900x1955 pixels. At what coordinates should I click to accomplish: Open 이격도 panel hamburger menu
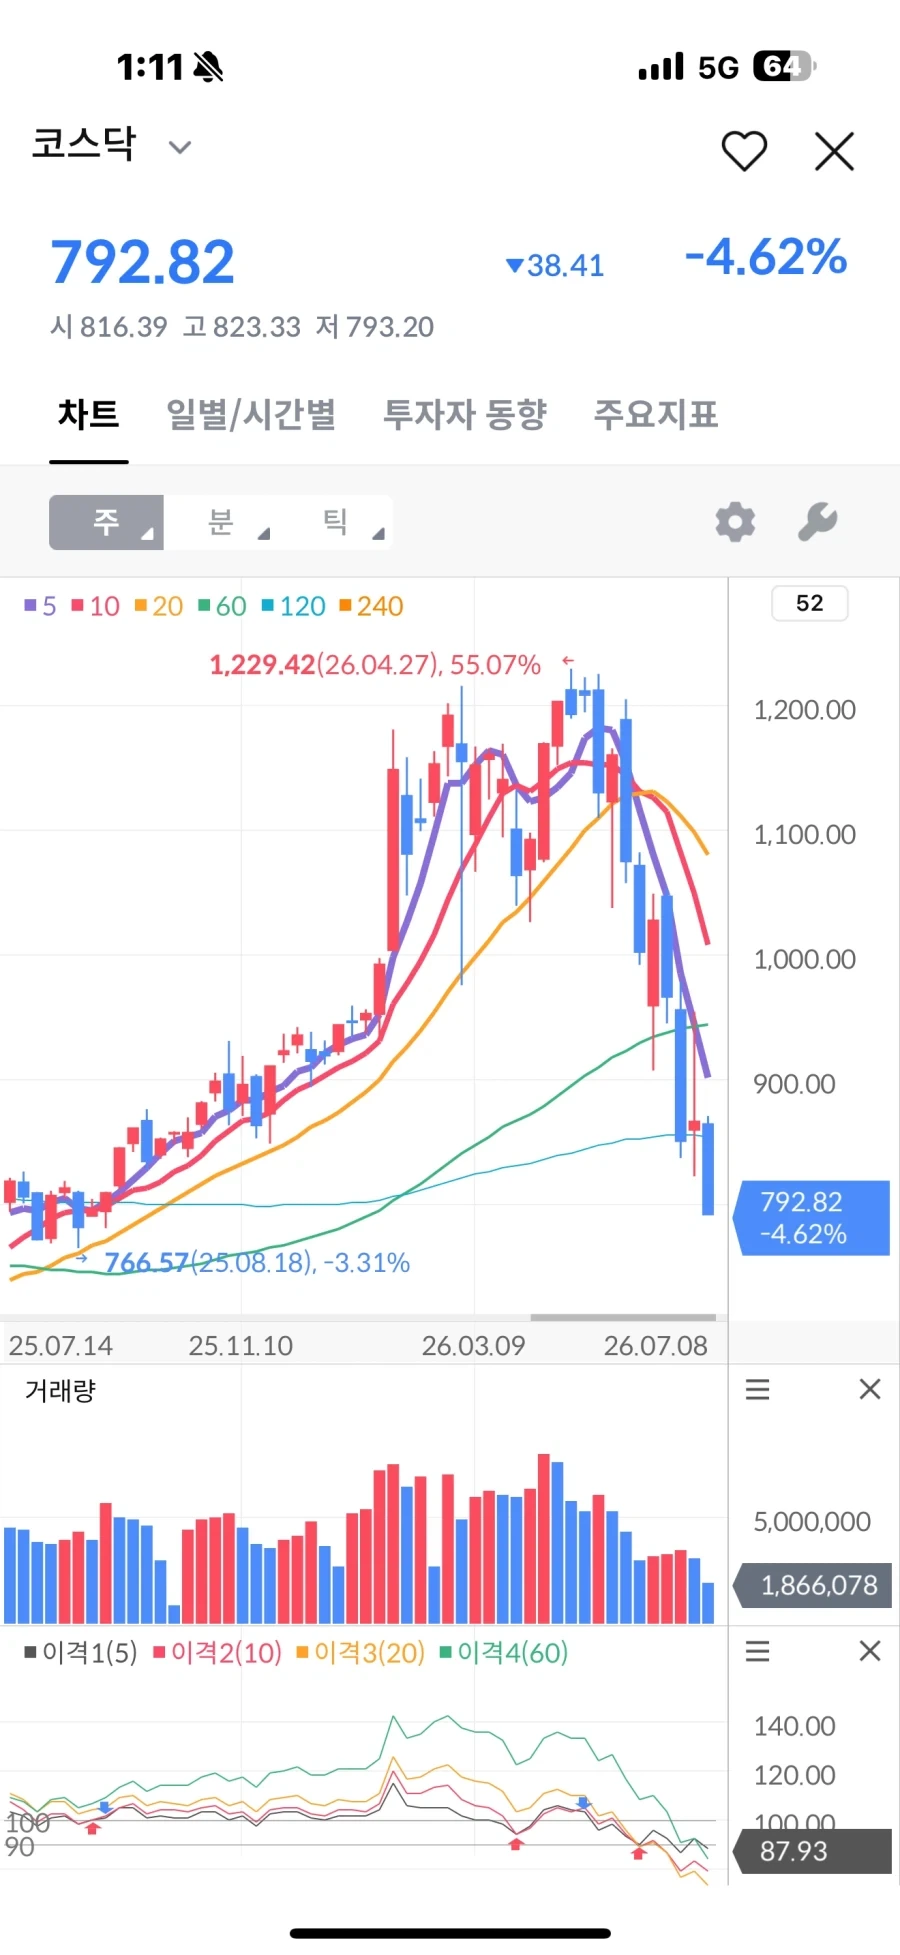pos(758,1651)
